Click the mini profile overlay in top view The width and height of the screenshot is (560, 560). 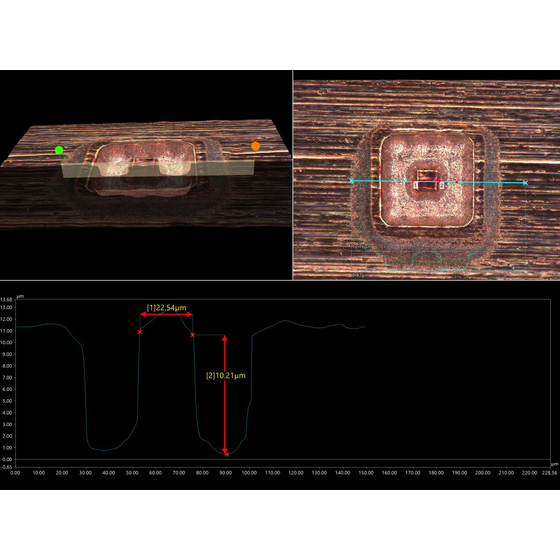pos(438,261)
